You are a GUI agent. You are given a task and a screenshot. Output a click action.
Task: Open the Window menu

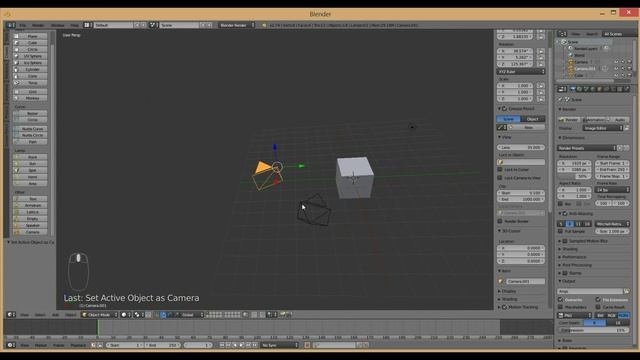point(58,25)
